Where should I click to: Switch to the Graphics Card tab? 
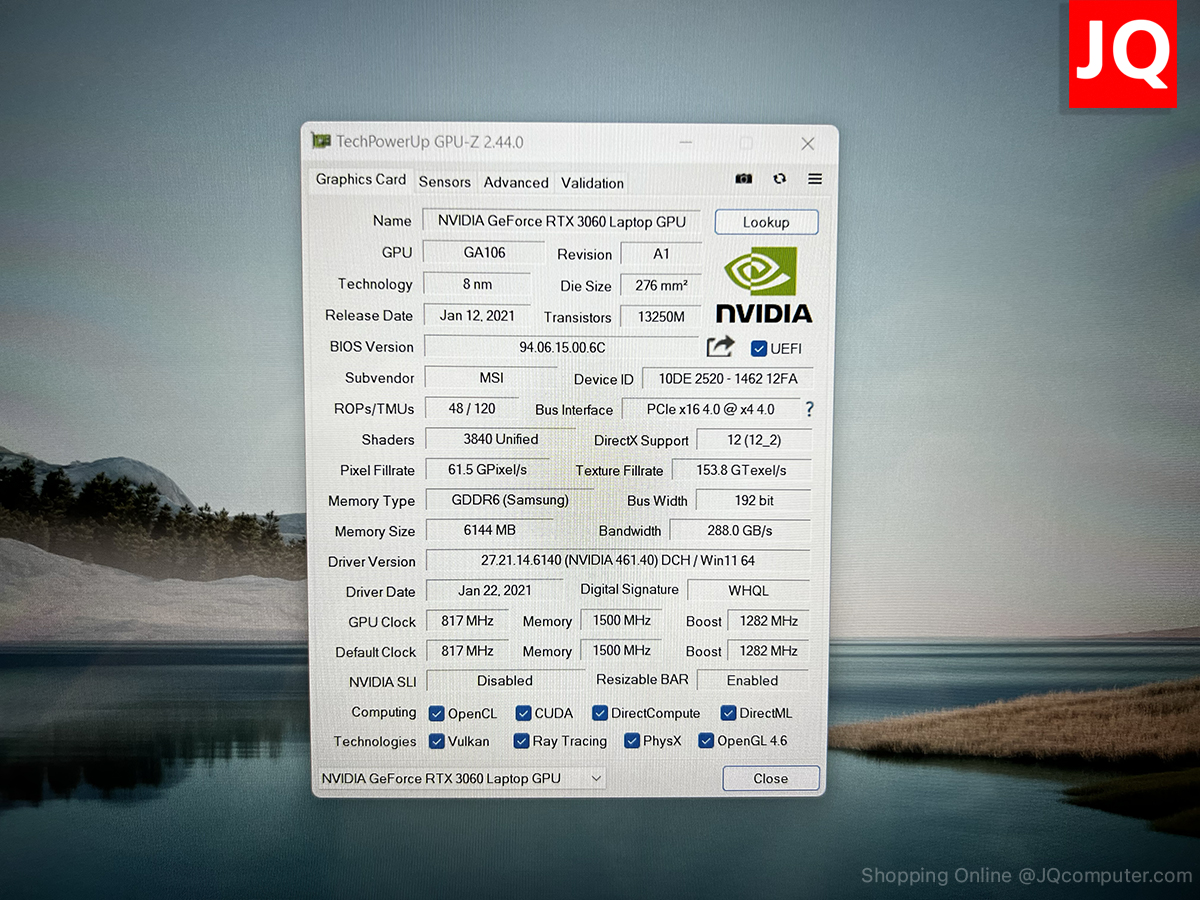coord(361,180)
